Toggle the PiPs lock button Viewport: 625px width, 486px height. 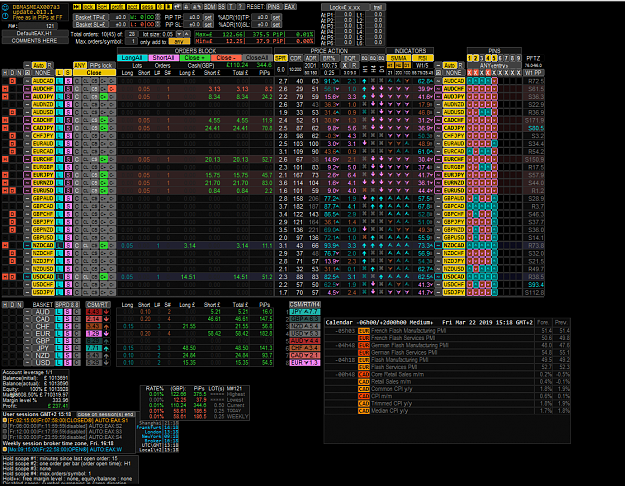tap(101, 65)
